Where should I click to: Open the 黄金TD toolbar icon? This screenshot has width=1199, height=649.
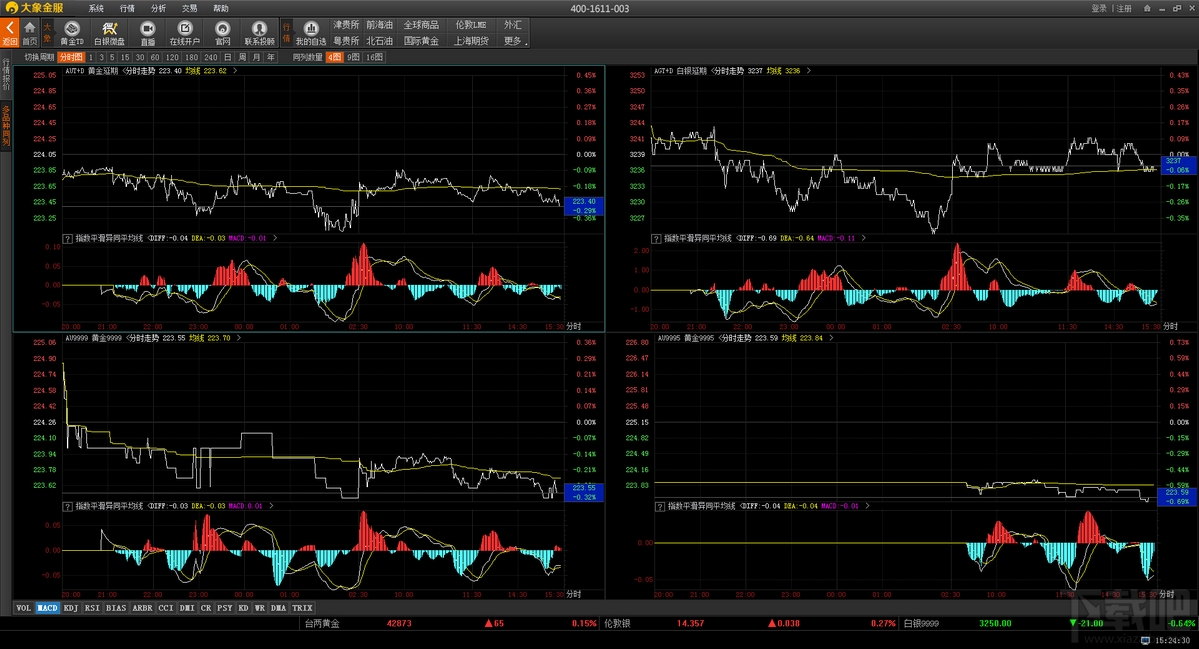[72, 33]
